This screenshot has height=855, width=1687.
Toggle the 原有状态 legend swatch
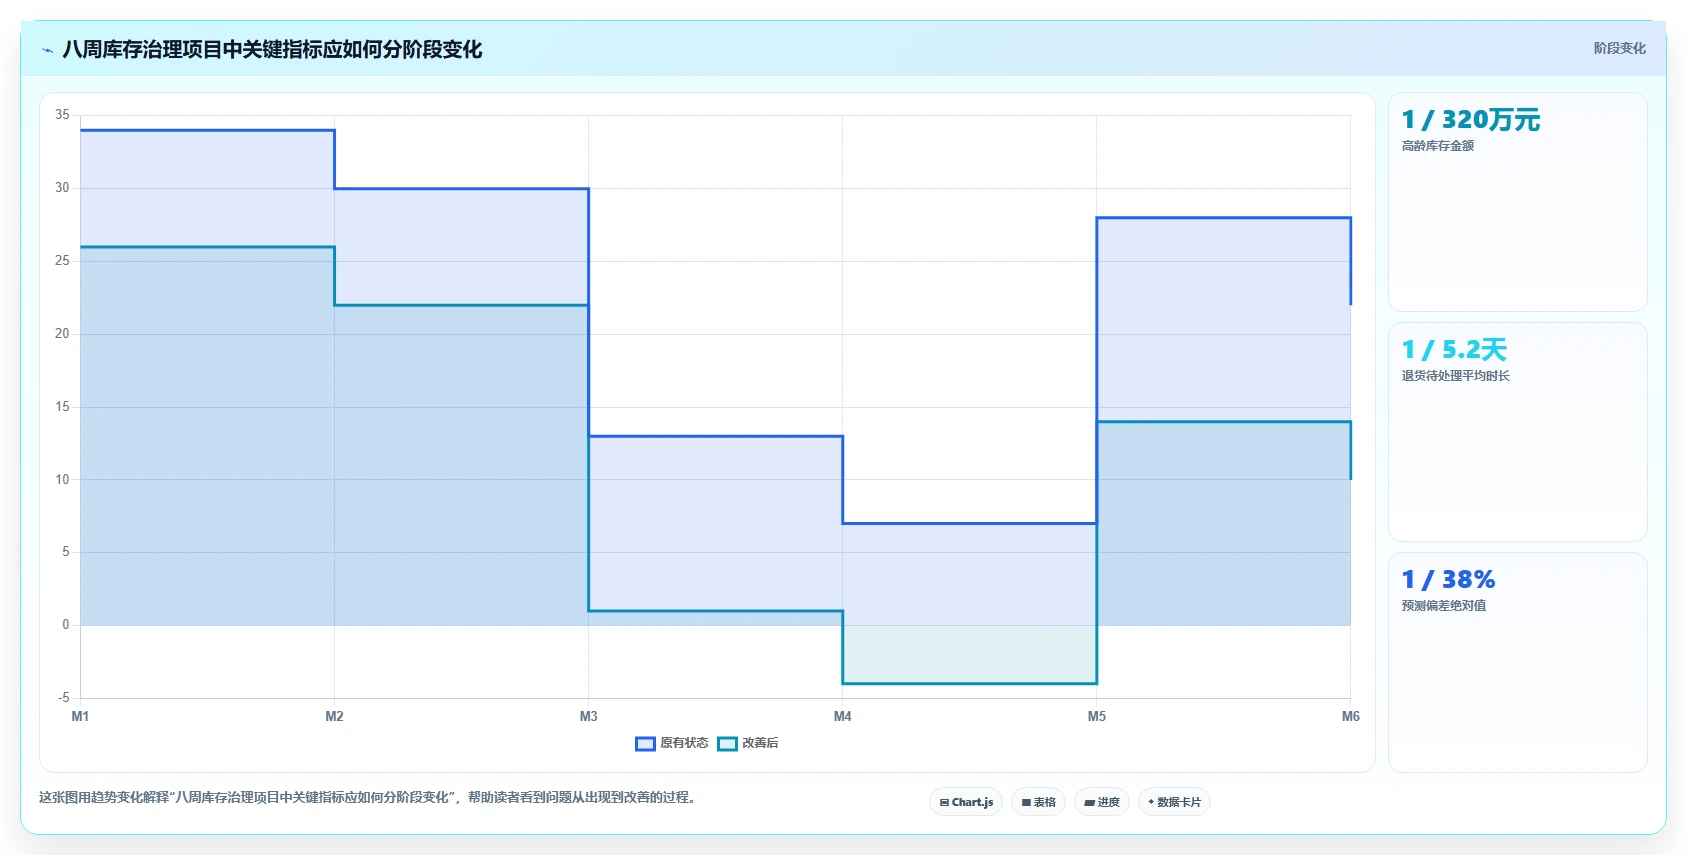(645, 743)
